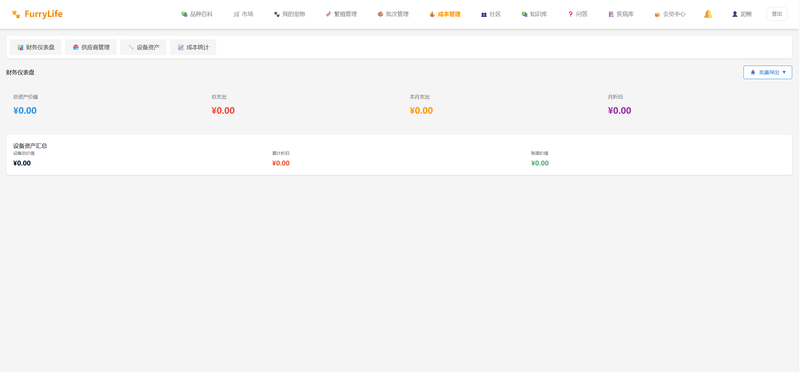Click the FurryLife paw logo
Image resolution: width=800 pixels, height=372 pixels.
[x=37, y=14]
